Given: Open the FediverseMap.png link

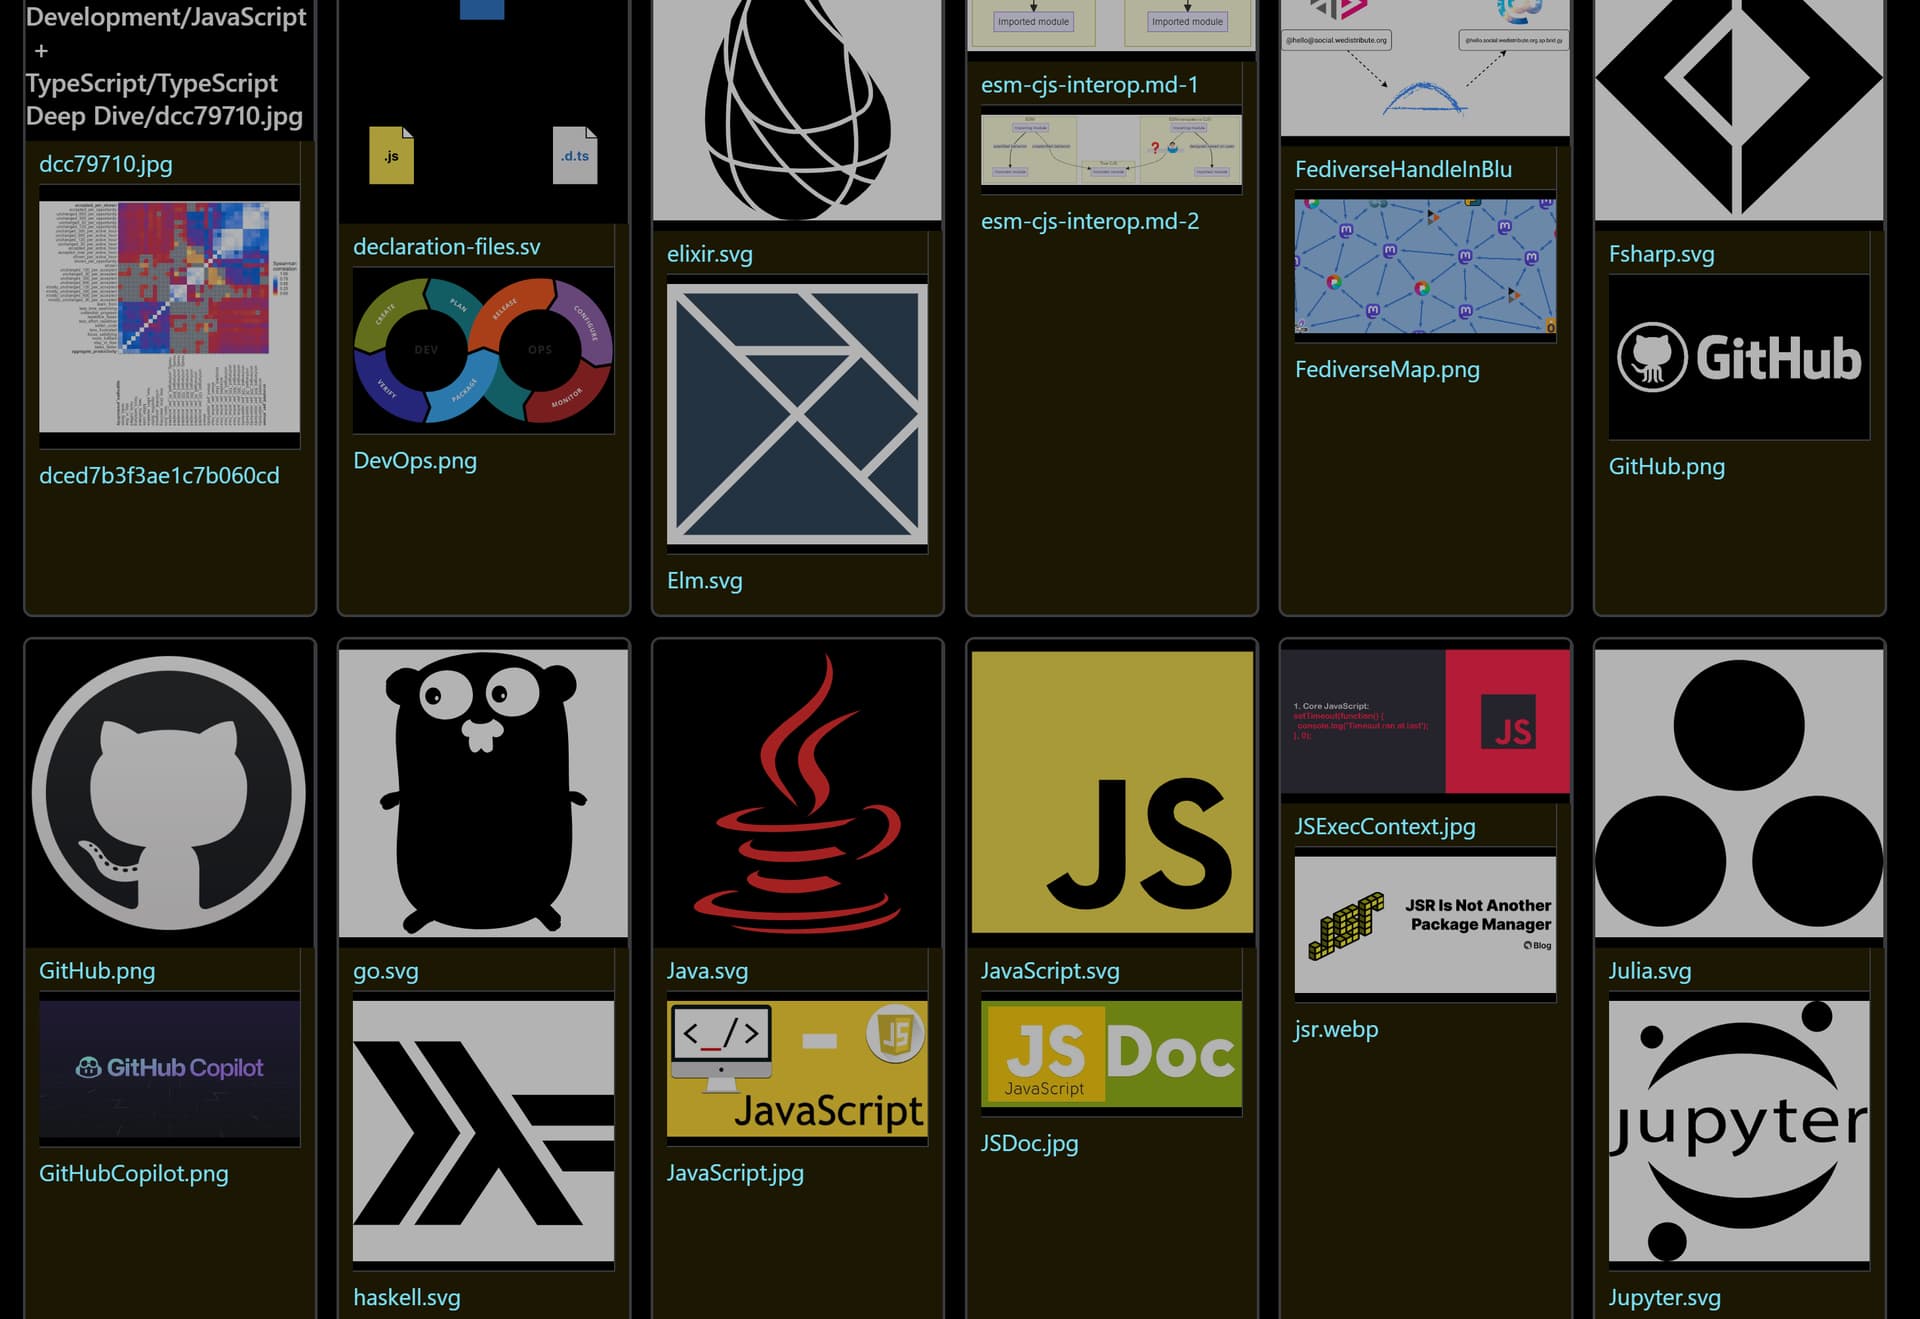Looking at the screenshot, I should (x=1387, y=369).
